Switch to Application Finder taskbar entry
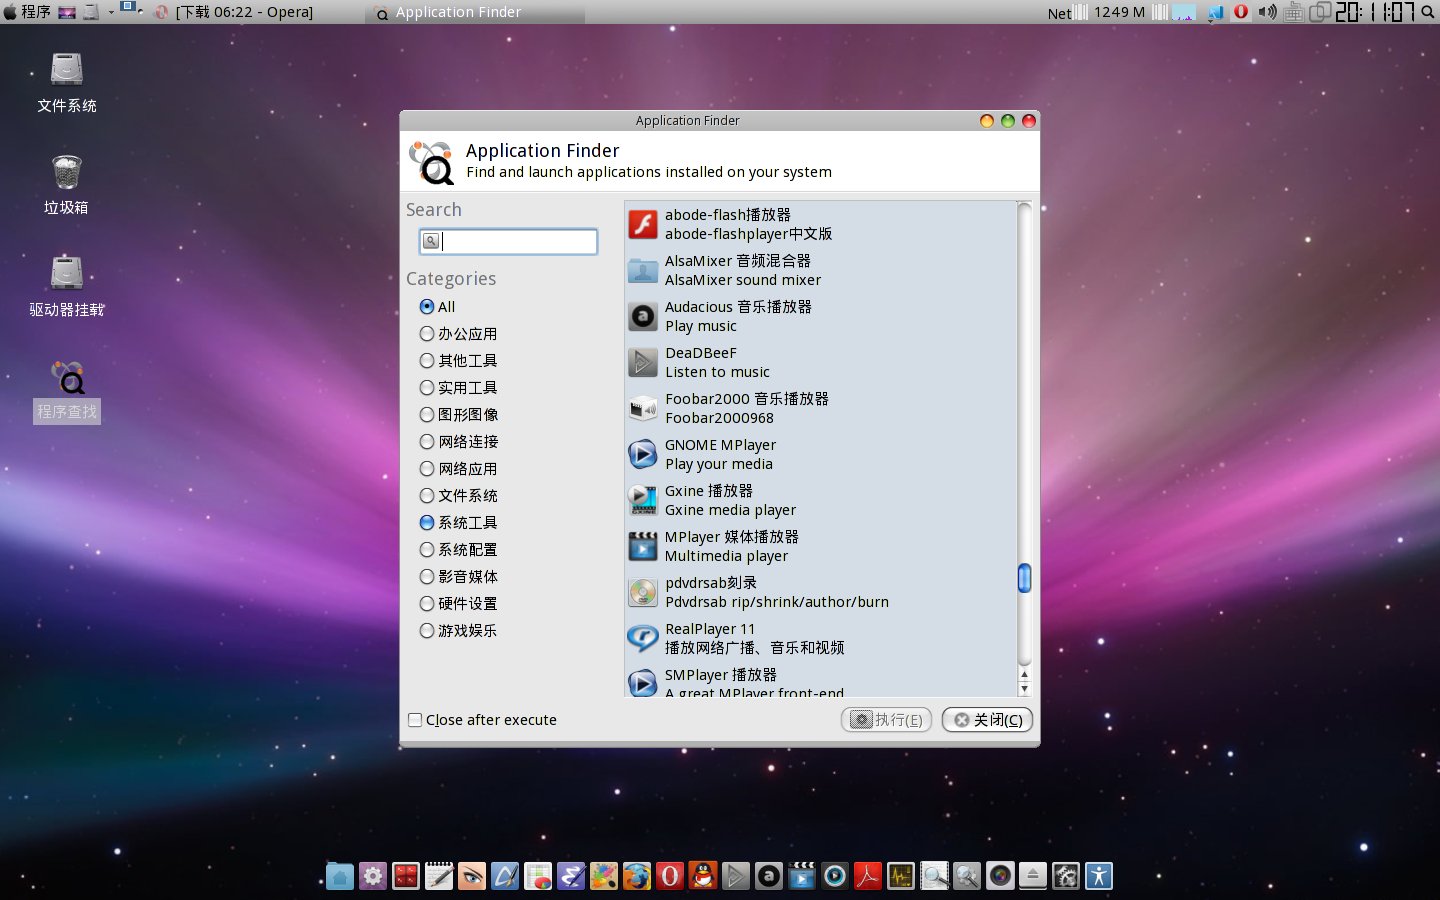The image size is (1440, 900). coord(476,12)
